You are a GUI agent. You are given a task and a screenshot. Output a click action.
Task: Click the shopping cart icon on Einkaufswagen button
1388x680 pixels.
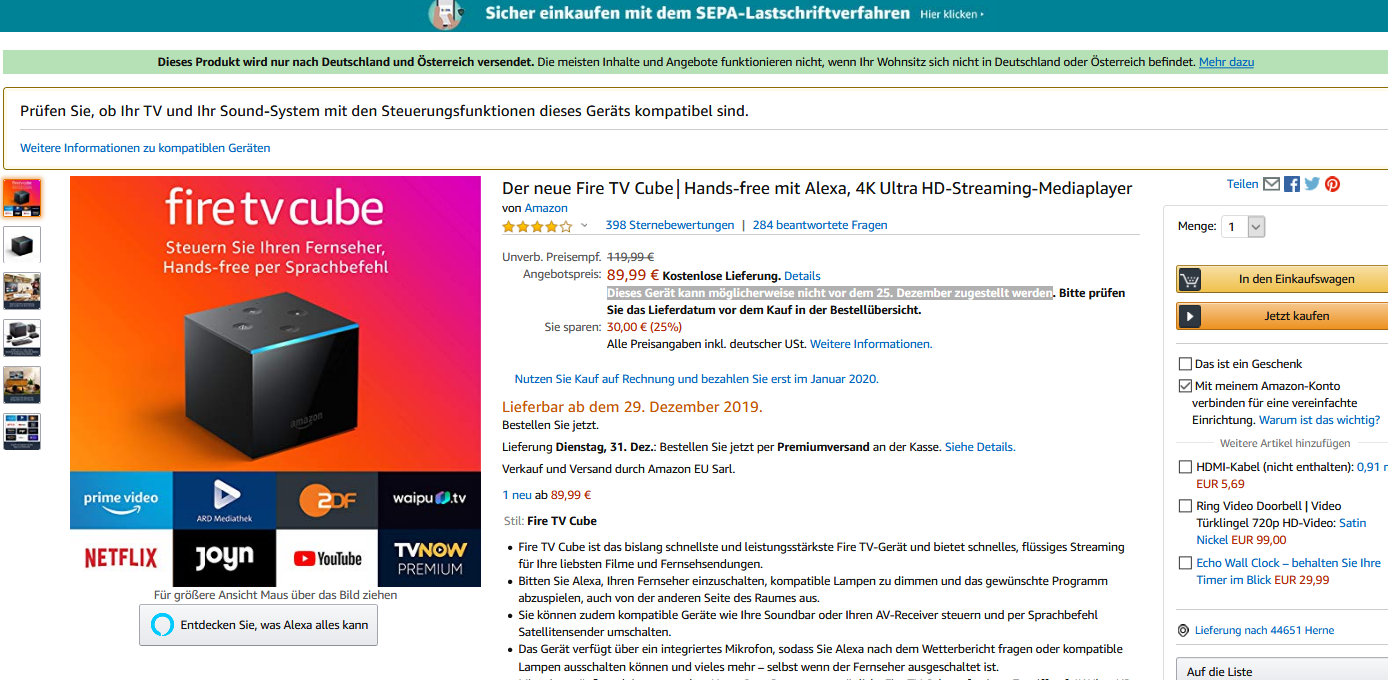(x=1189, y=279)
